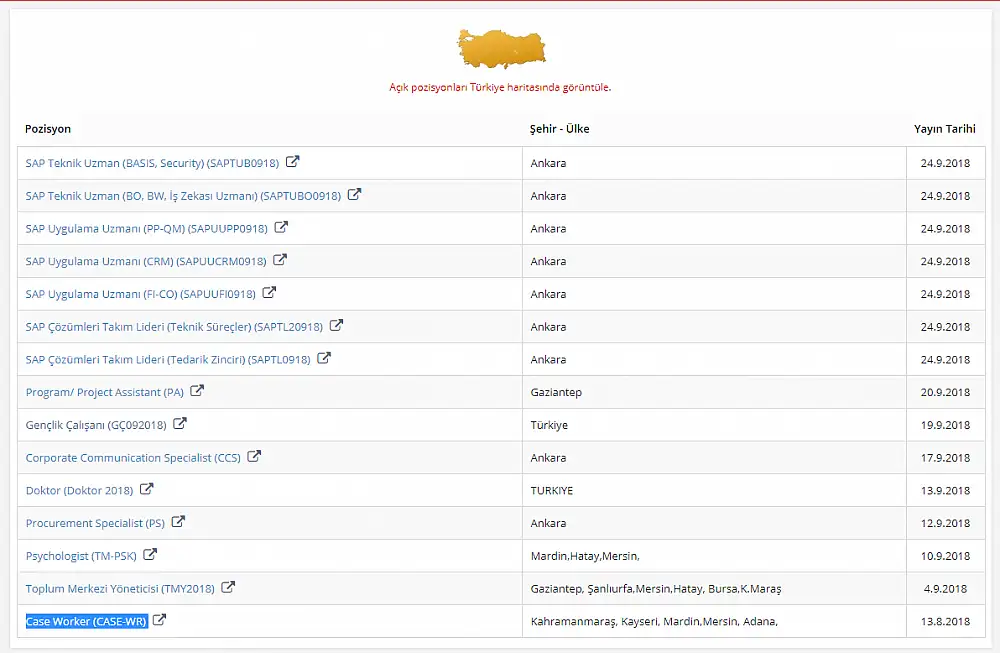The width and height of the screenshot is (1000, 653).
Task: Open SAP Çözümleri Takım Lideri (Teknik Süreçler) link
Action: 174,326
